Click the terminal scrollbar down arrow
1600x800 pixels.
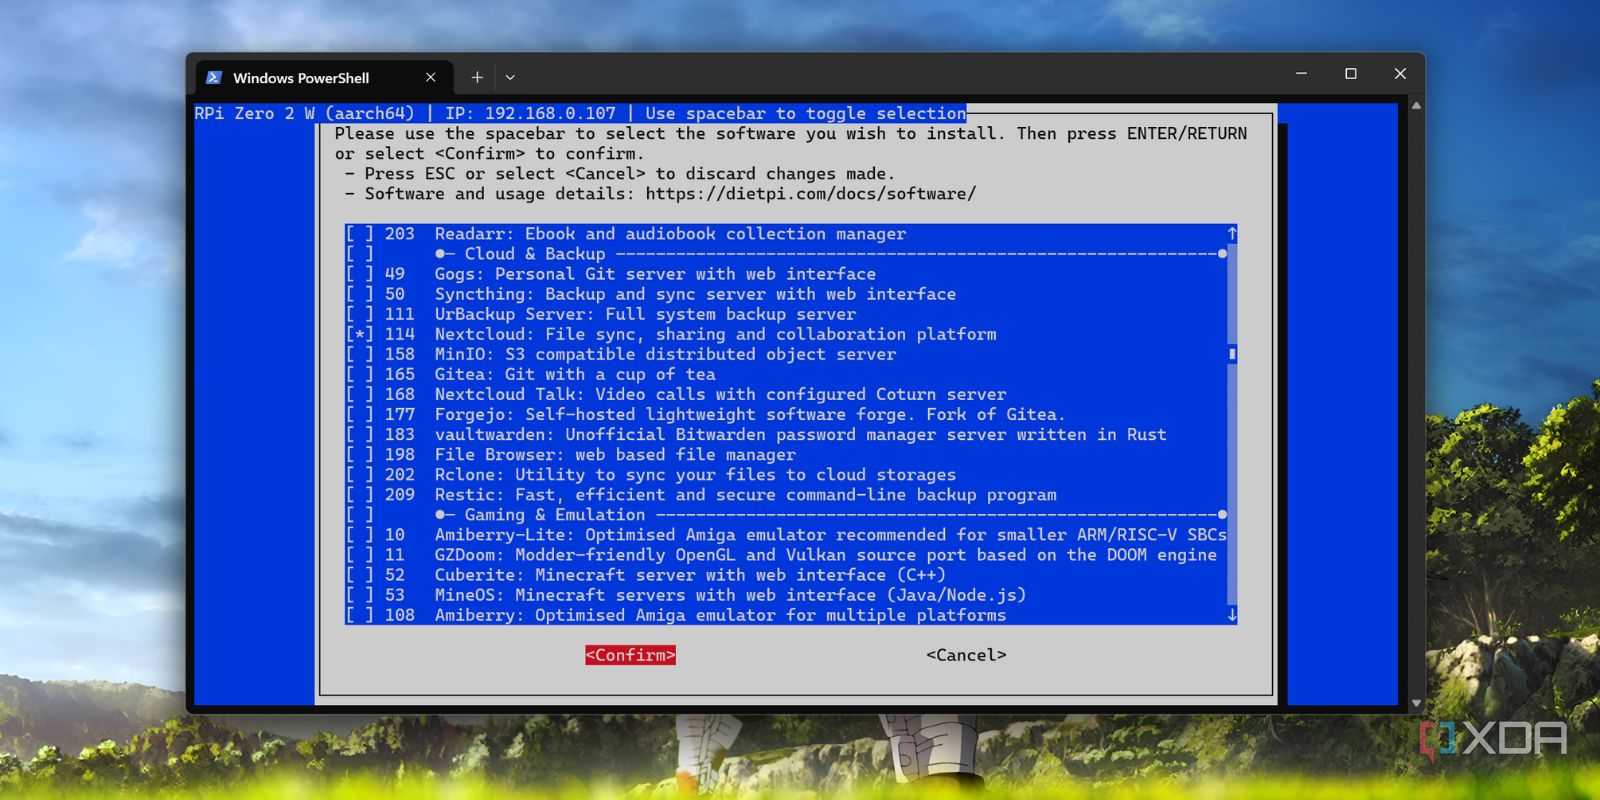pos(1416,703)
